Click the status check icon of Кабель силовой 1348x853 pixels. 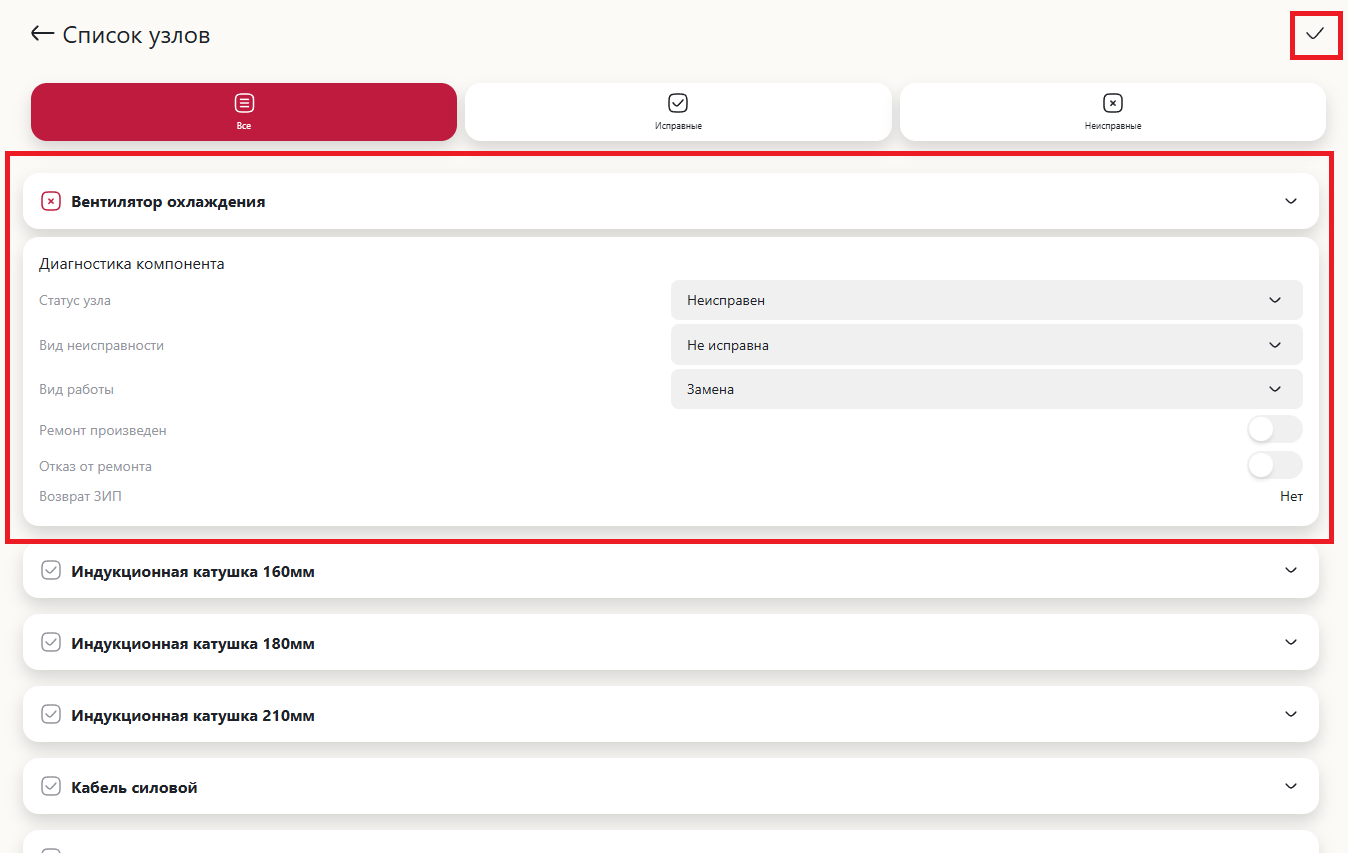(x=51, y=786)
